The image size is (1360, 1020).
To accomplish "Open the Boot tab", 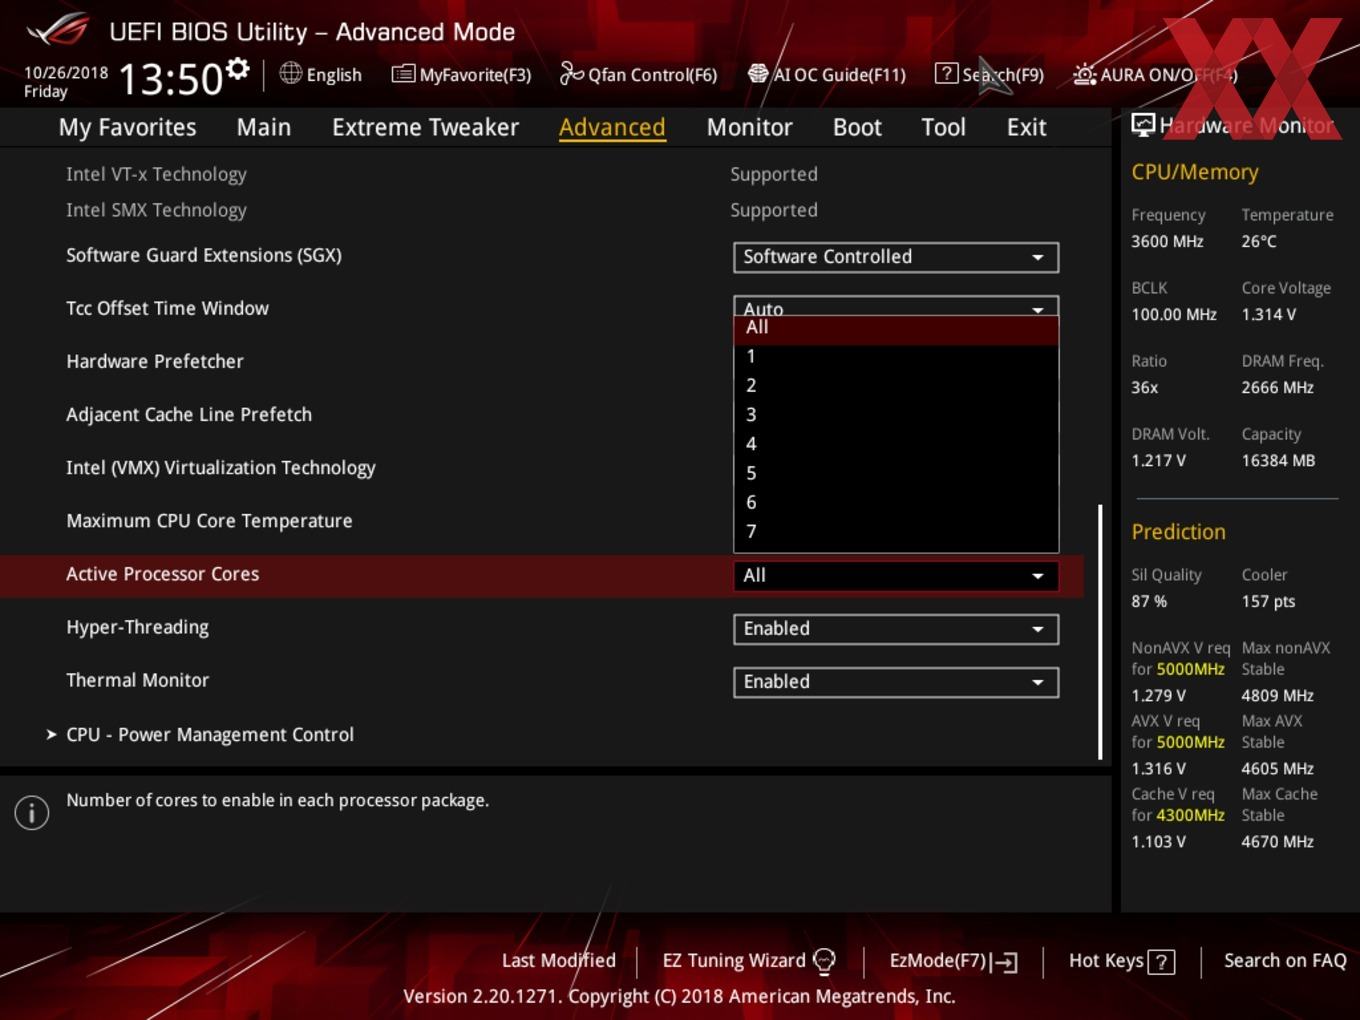I will [x=857, y=127].
